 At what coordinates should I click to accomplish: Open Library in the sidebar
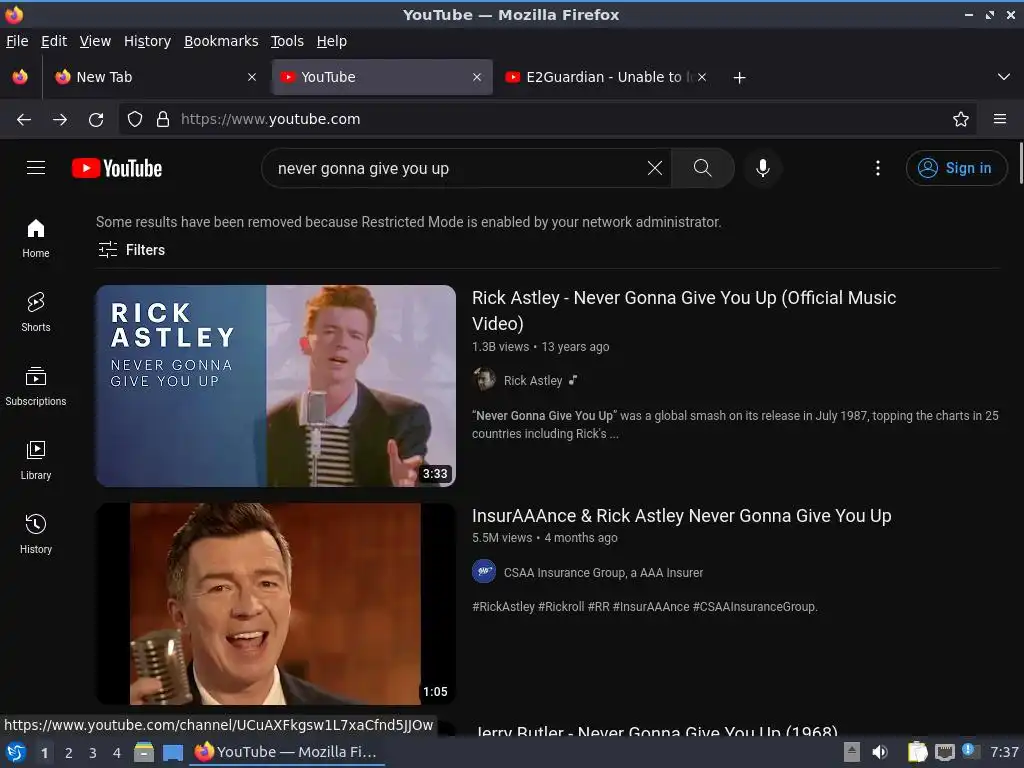click(36, 460)
